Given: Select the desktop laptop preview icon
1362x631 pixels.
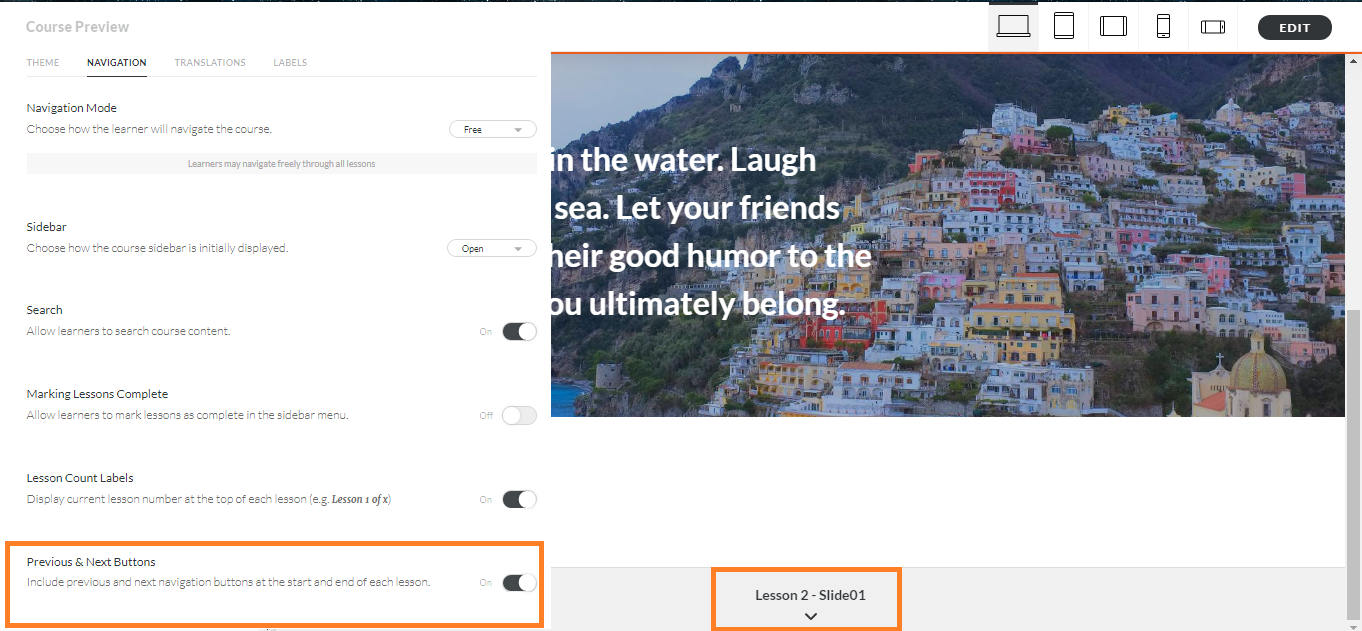Looking at the screenshot, I should 1013,26.
